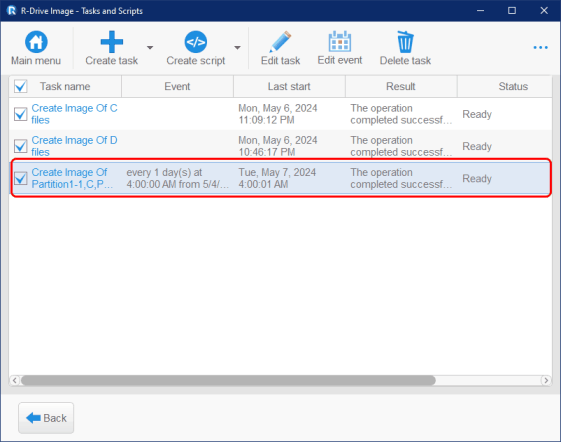Expand the Create script dropdown arrow

click(x=237, y=48)
